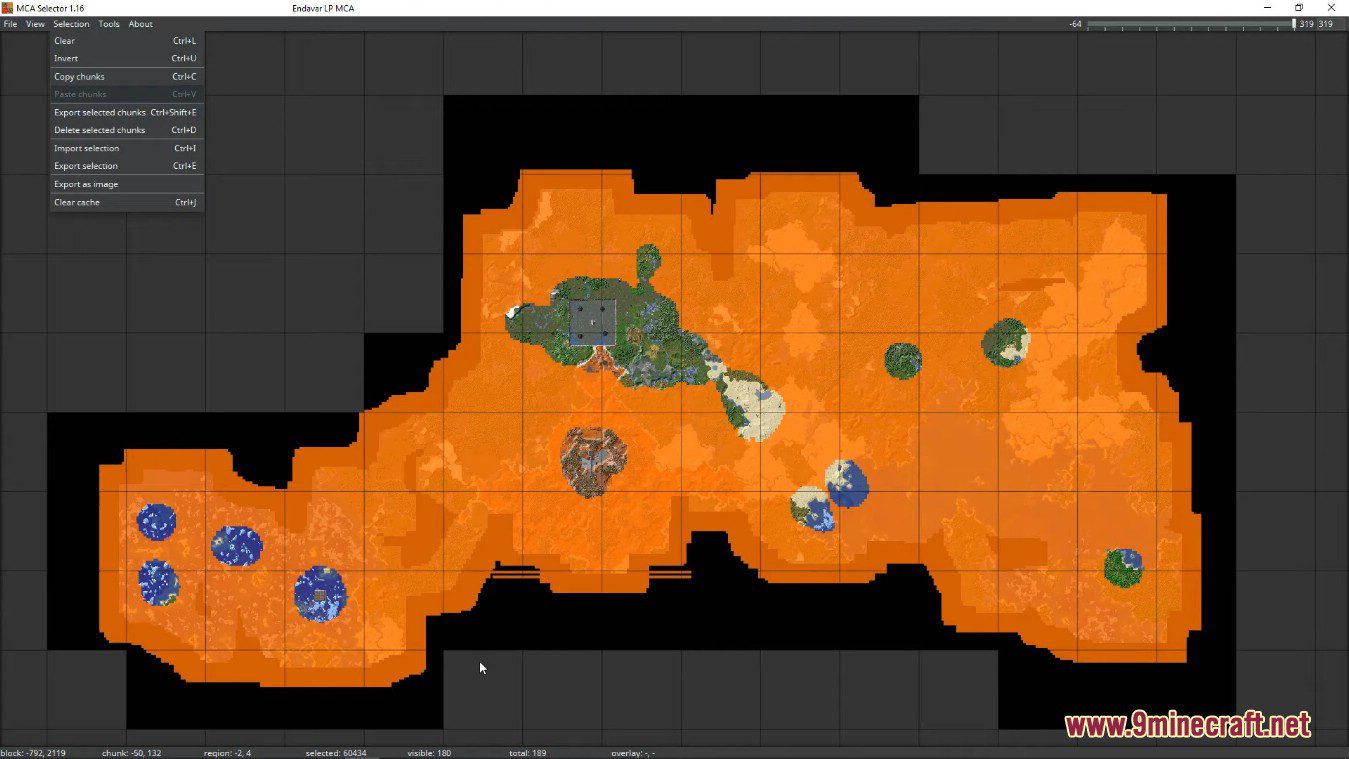
Task: Open the Tools menu
Action: tap(108, 23)
